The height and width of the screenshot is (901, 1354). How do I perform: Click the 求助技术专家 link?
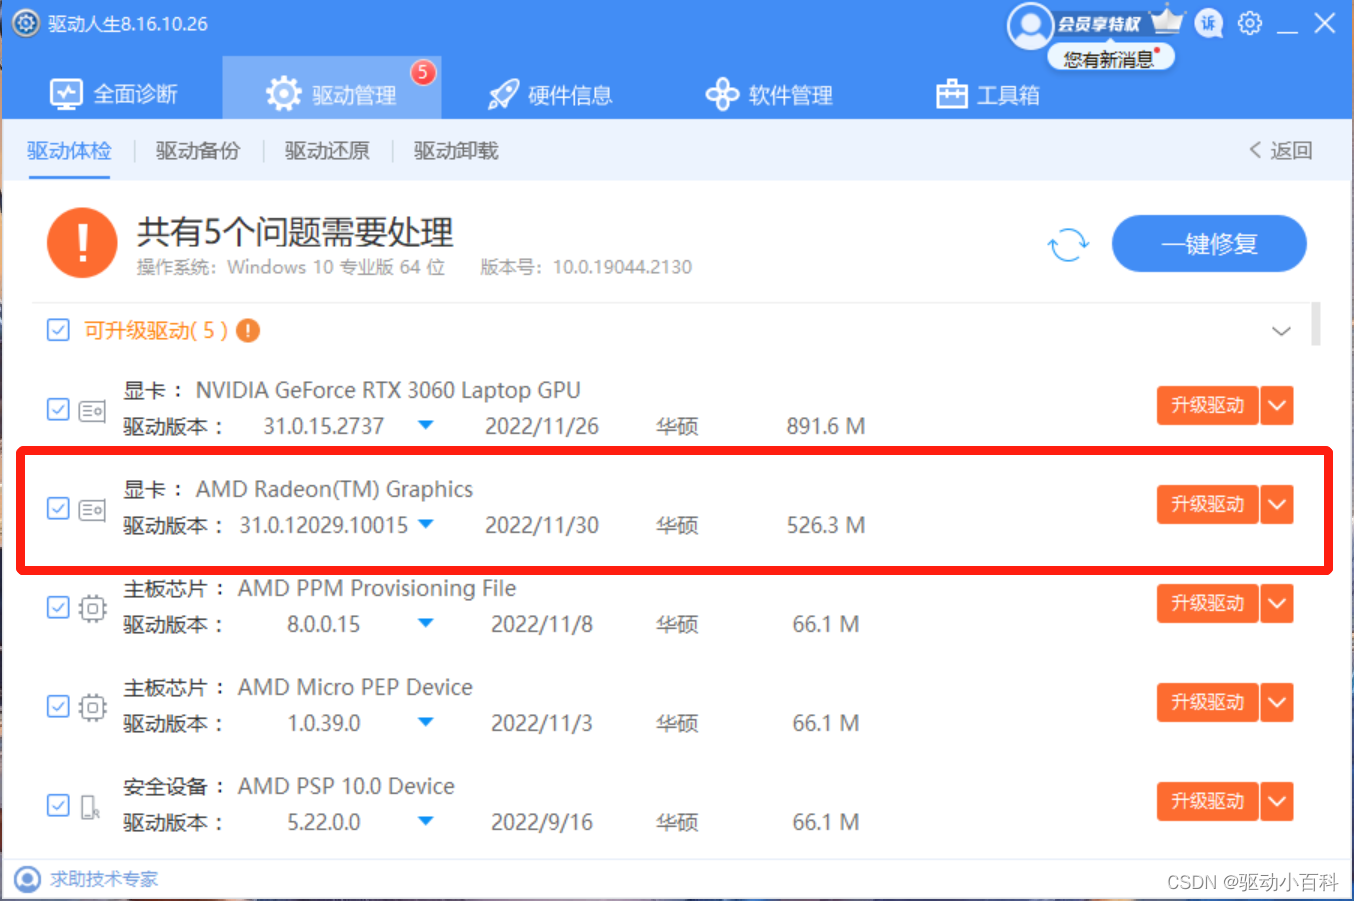[104, 879]
